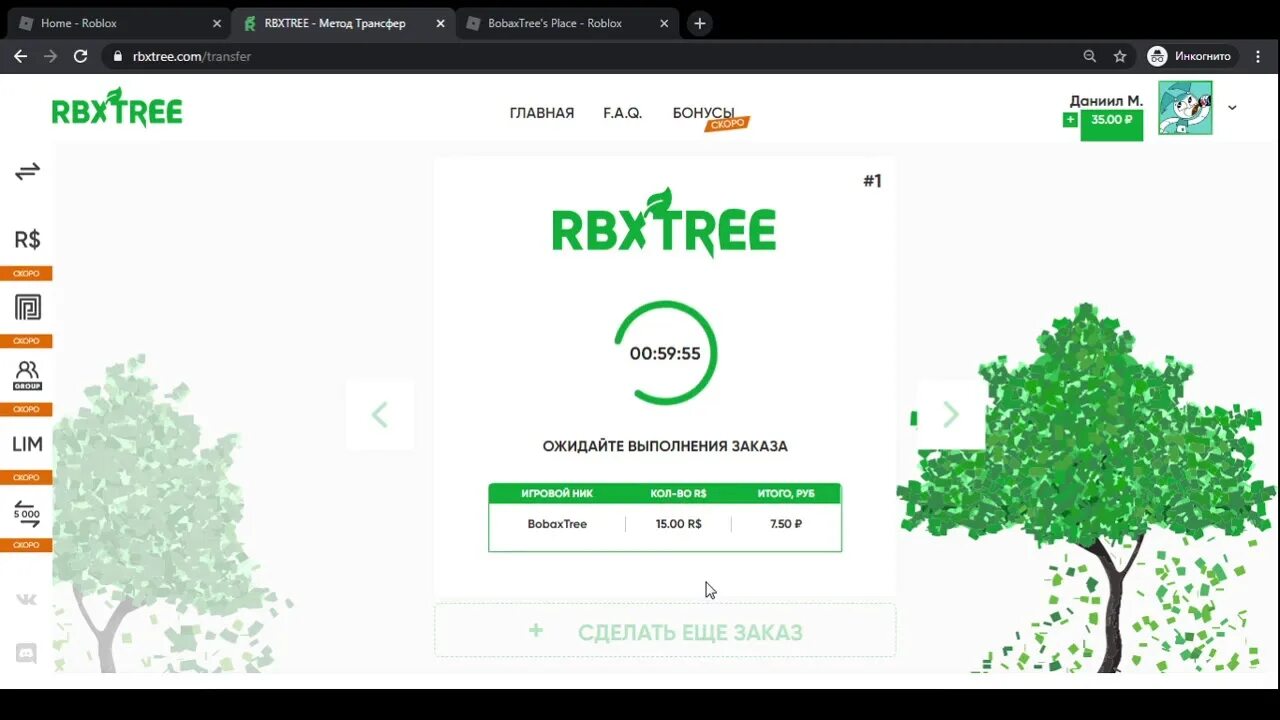Viewport: 1280px width, 720px height.
Task: Click the Даниил М. username
Action: pyautogui.click(x=1106, y=100)
